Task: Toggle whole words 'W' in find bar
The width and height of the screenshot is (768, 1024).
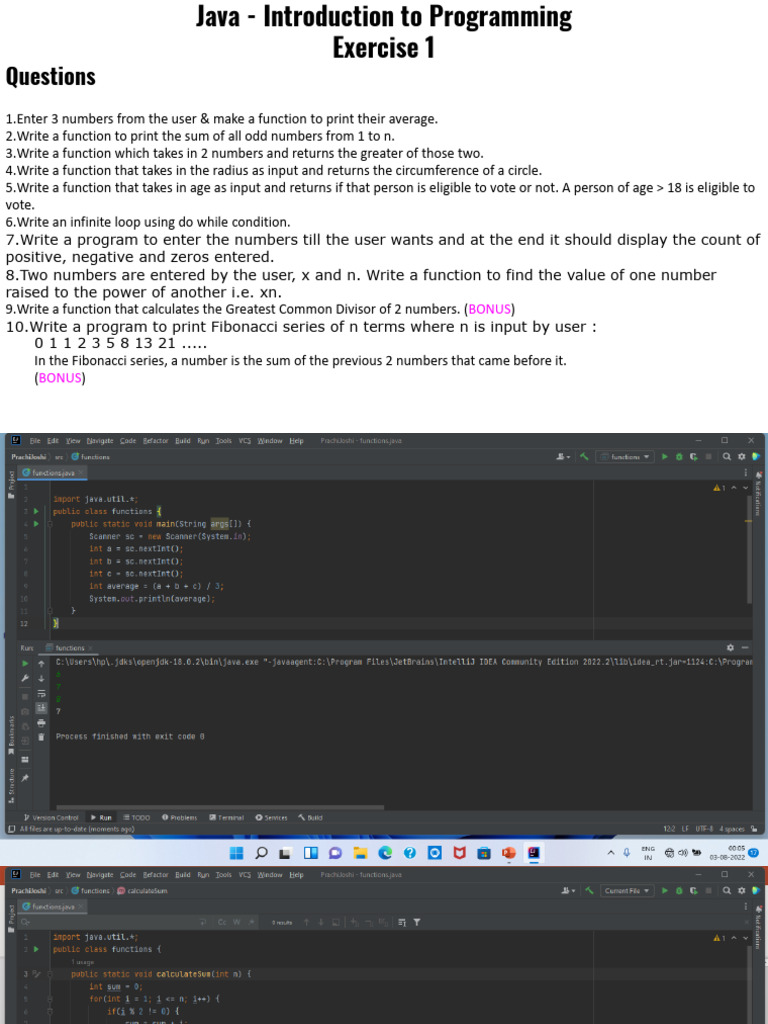Action: (x=236, y=922)
